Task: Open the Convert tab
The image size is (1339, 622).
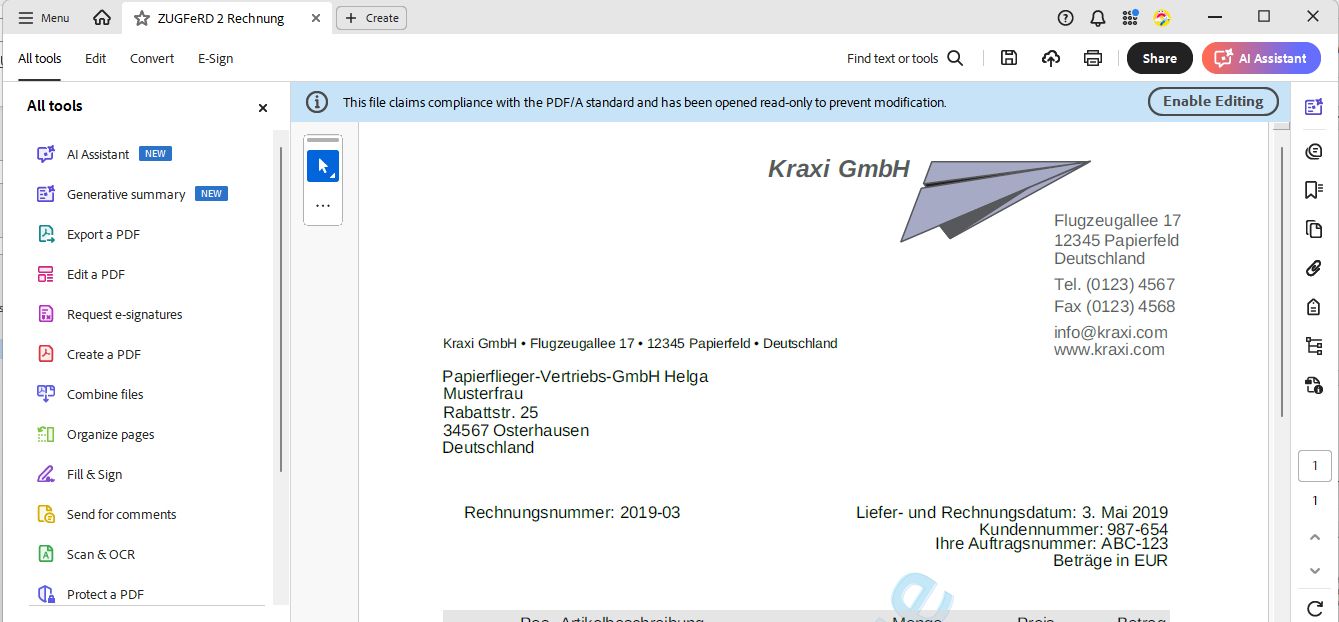Action: 152,58
